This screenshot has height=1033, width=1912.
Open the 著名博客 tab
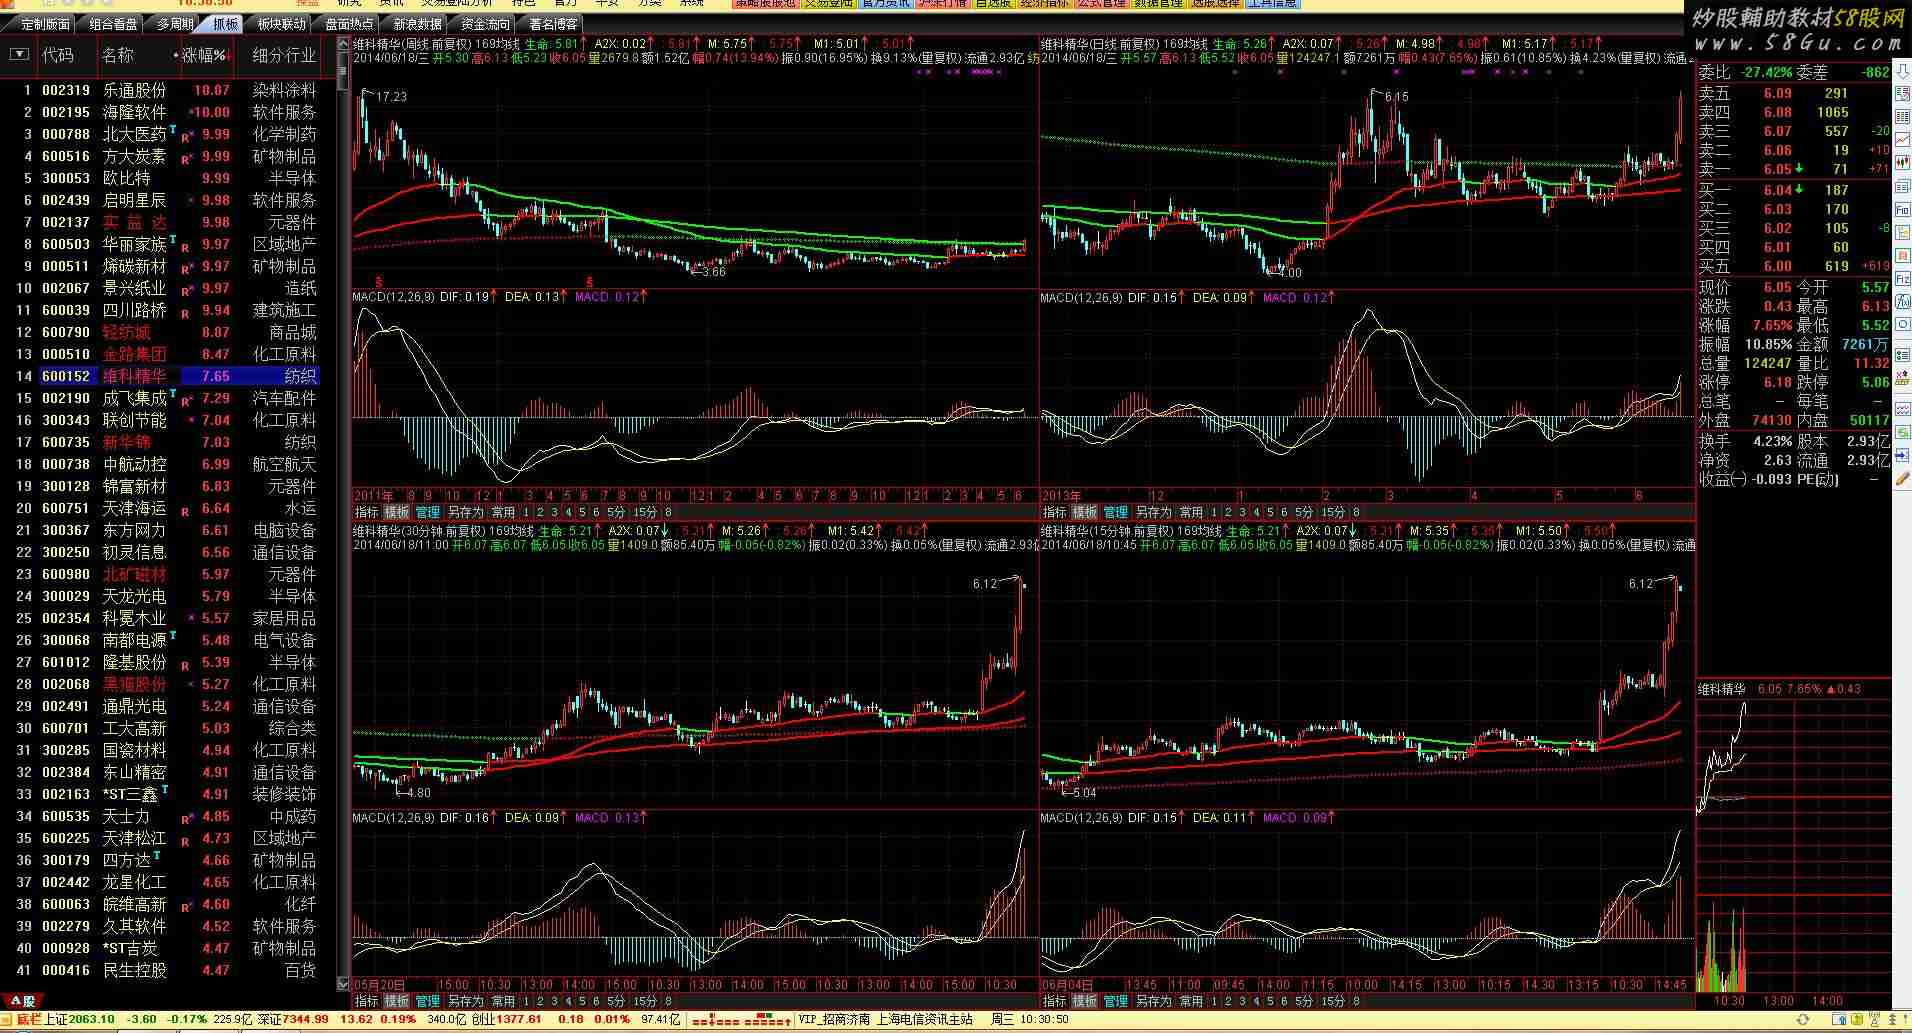point(553,24)
